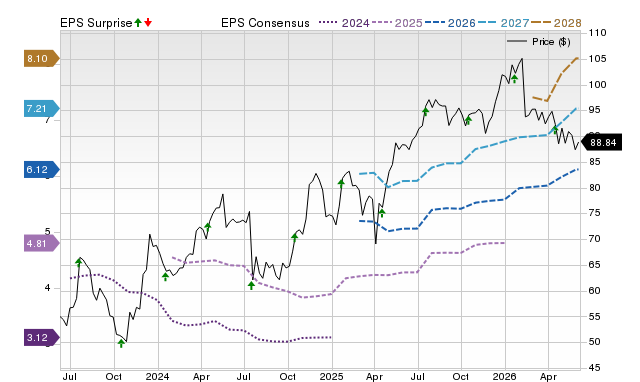Click the 60 label on the price axis
The image size is (640, 382).
tap(595, 291)
